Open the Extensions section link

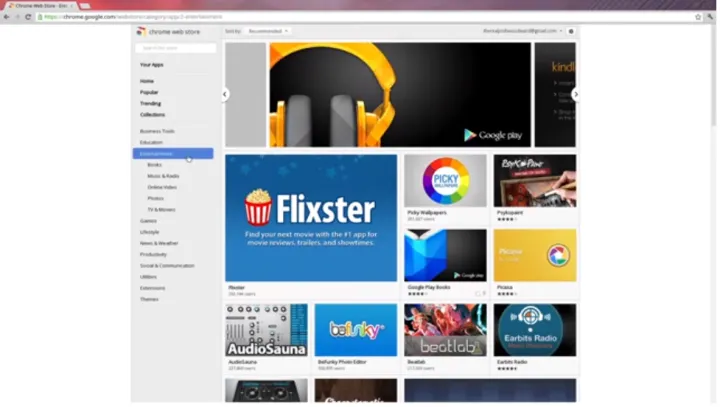[153, 288]
